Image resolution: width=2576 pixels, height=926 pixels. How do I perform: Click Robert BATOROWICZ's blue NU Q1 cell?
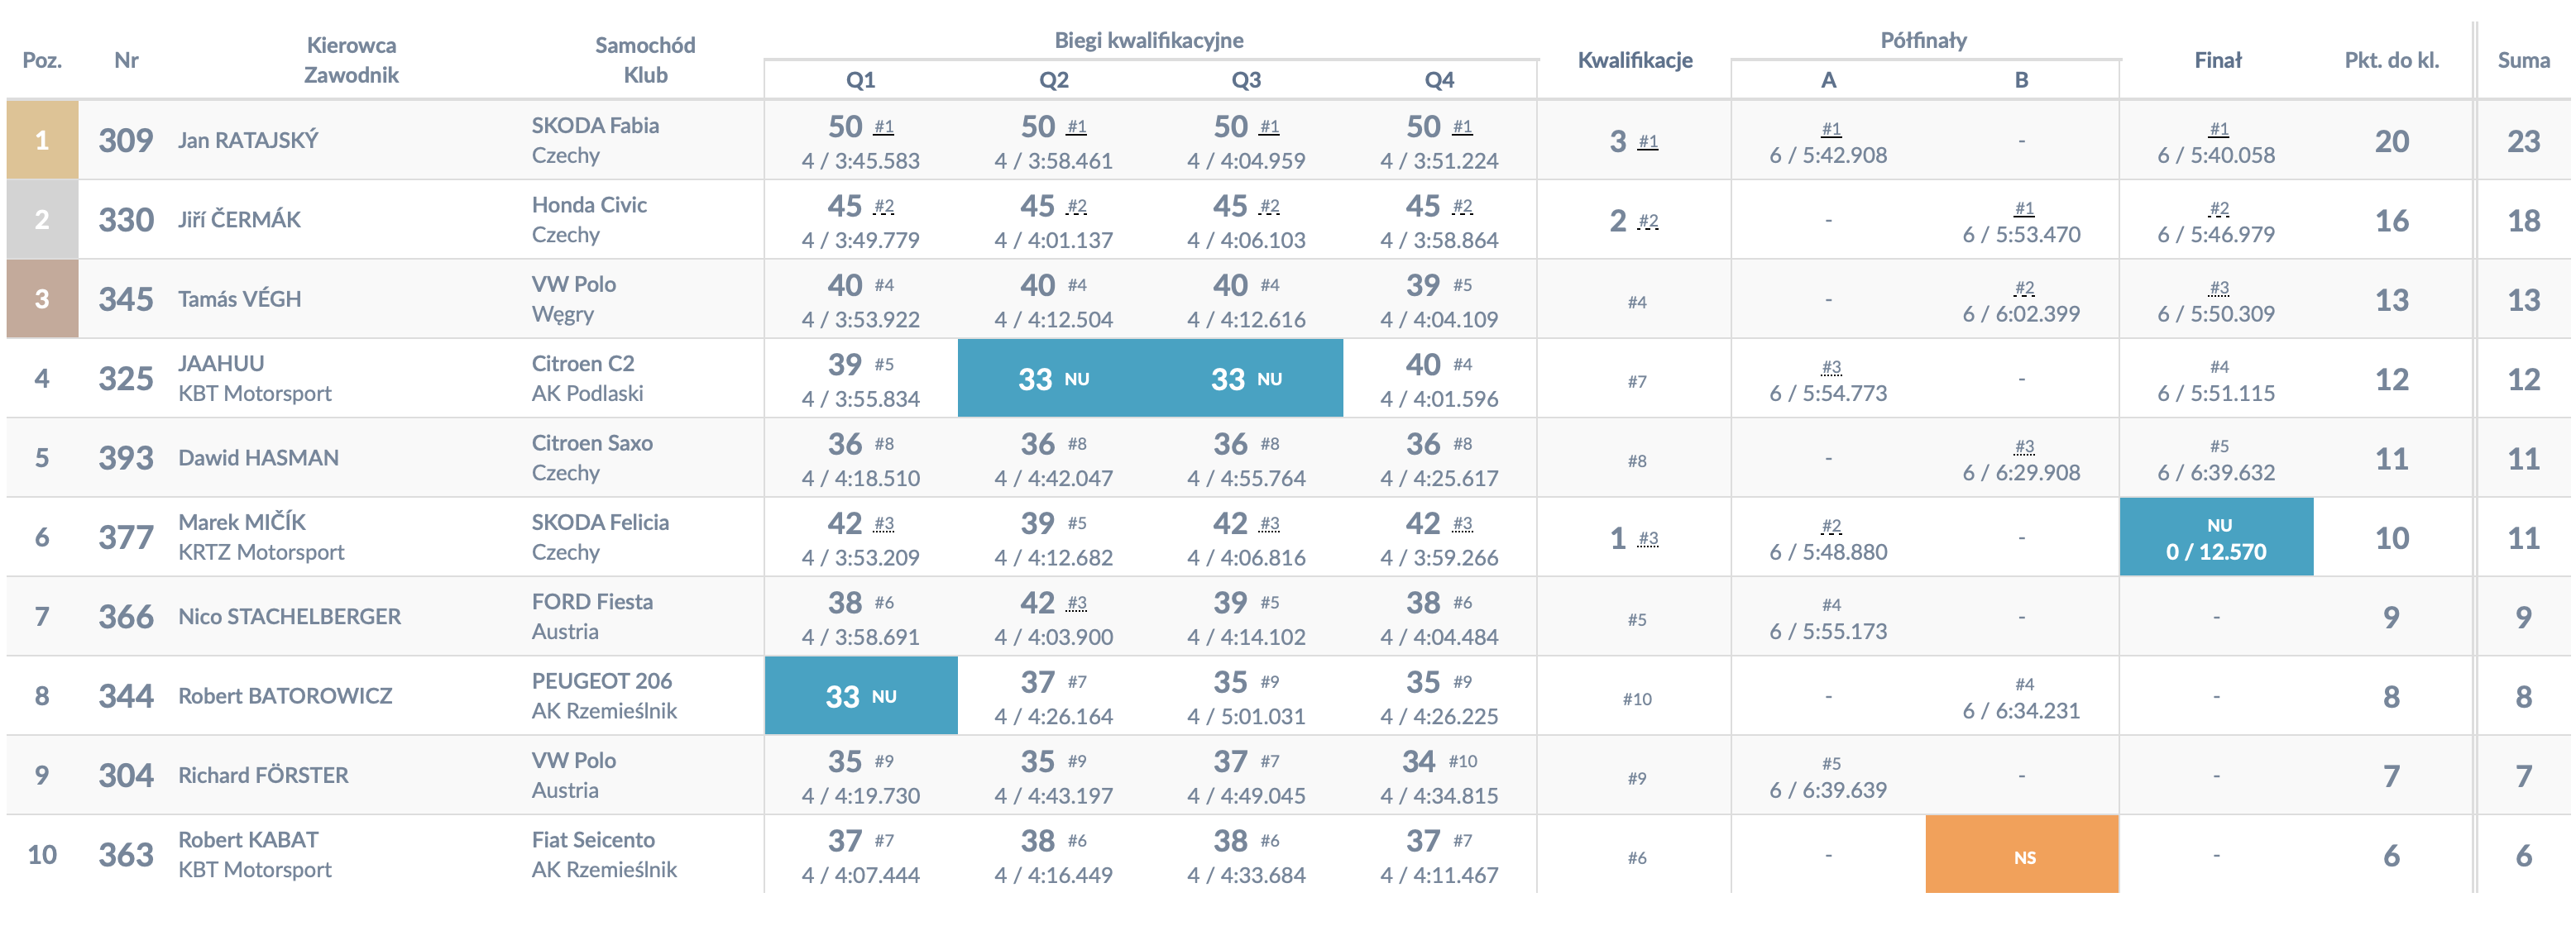pos(860,696)
